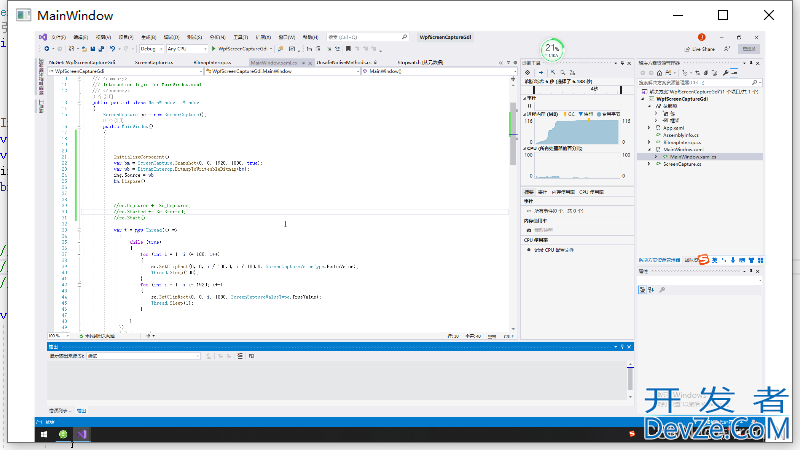
Task: Click the bookmark icon in toolbar
Action: (348, 49)
